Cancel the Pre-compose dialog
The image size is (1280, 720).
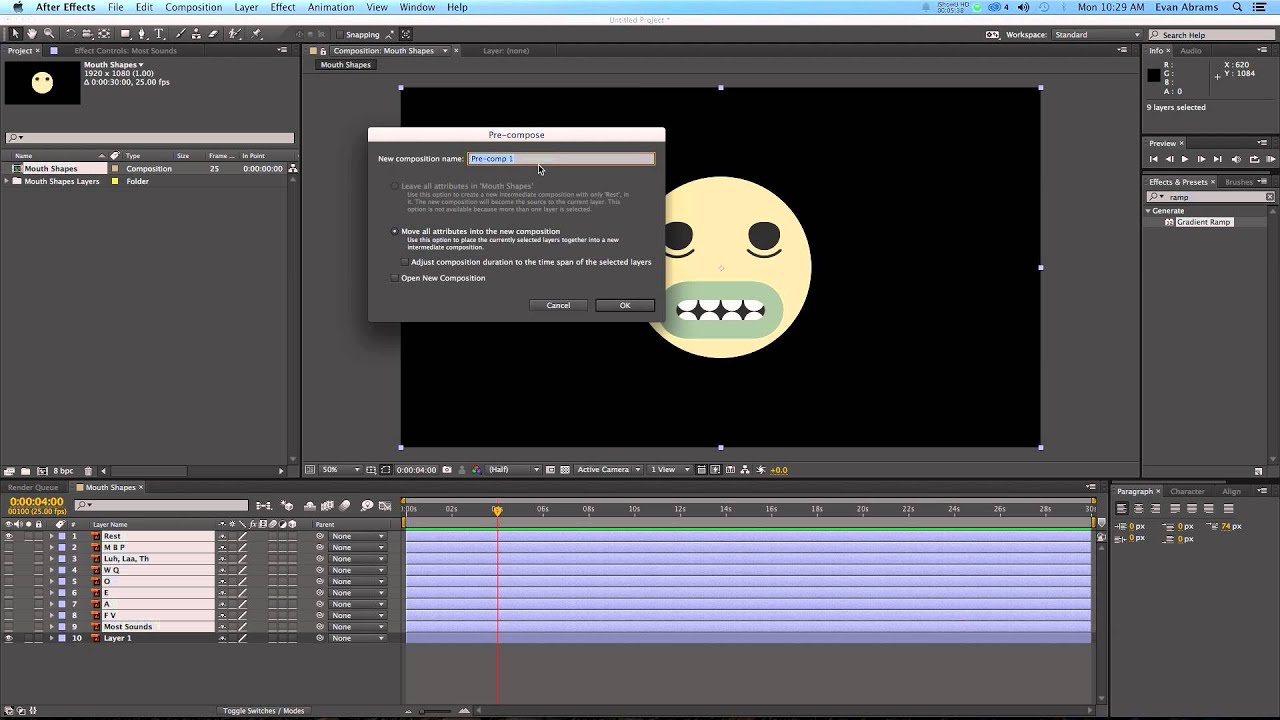(558, 305)
